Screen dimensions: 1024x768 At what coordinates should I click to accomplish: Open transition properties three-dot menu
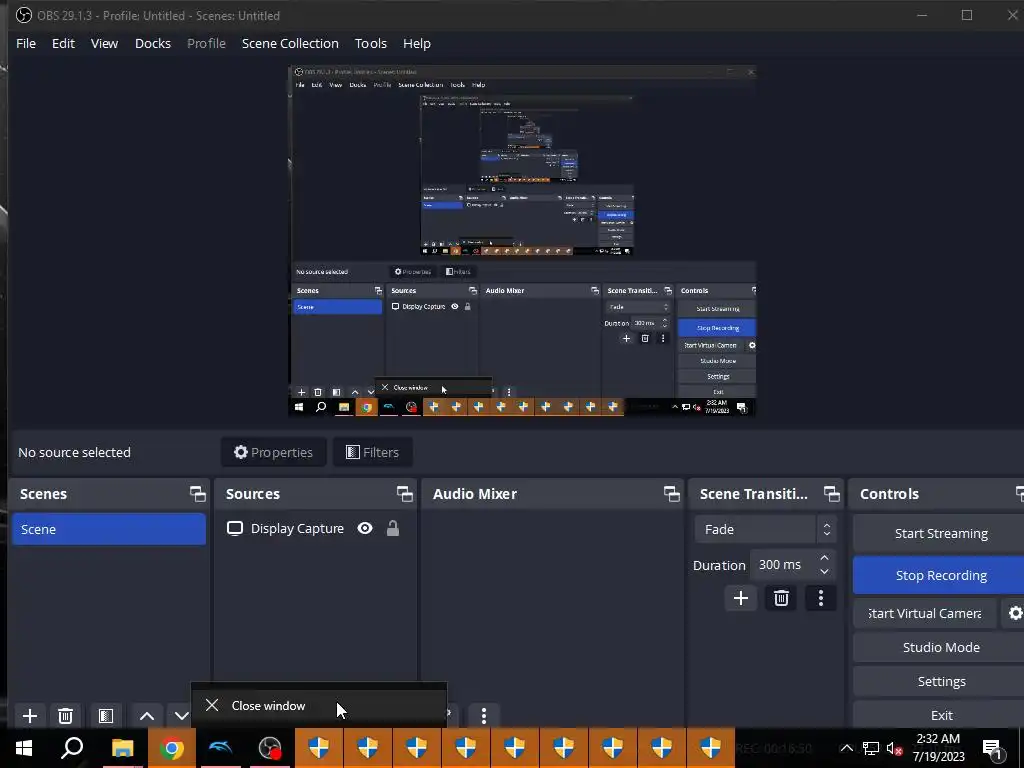point(821,598)
